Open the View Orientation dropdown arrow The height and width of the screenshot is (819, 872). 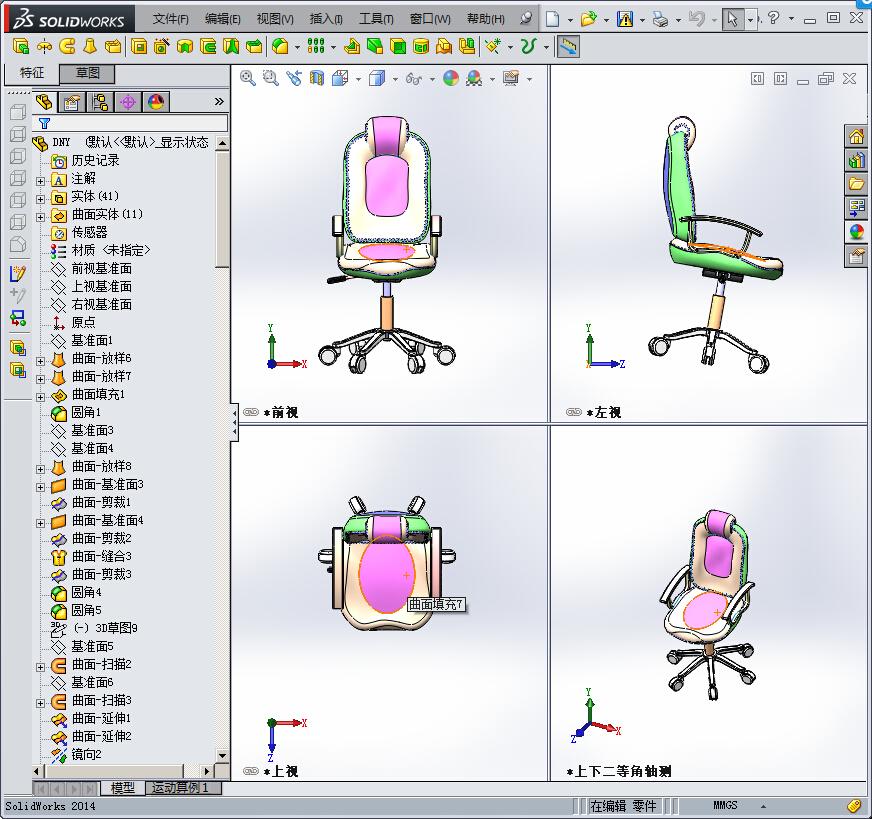tap(358, 79)
